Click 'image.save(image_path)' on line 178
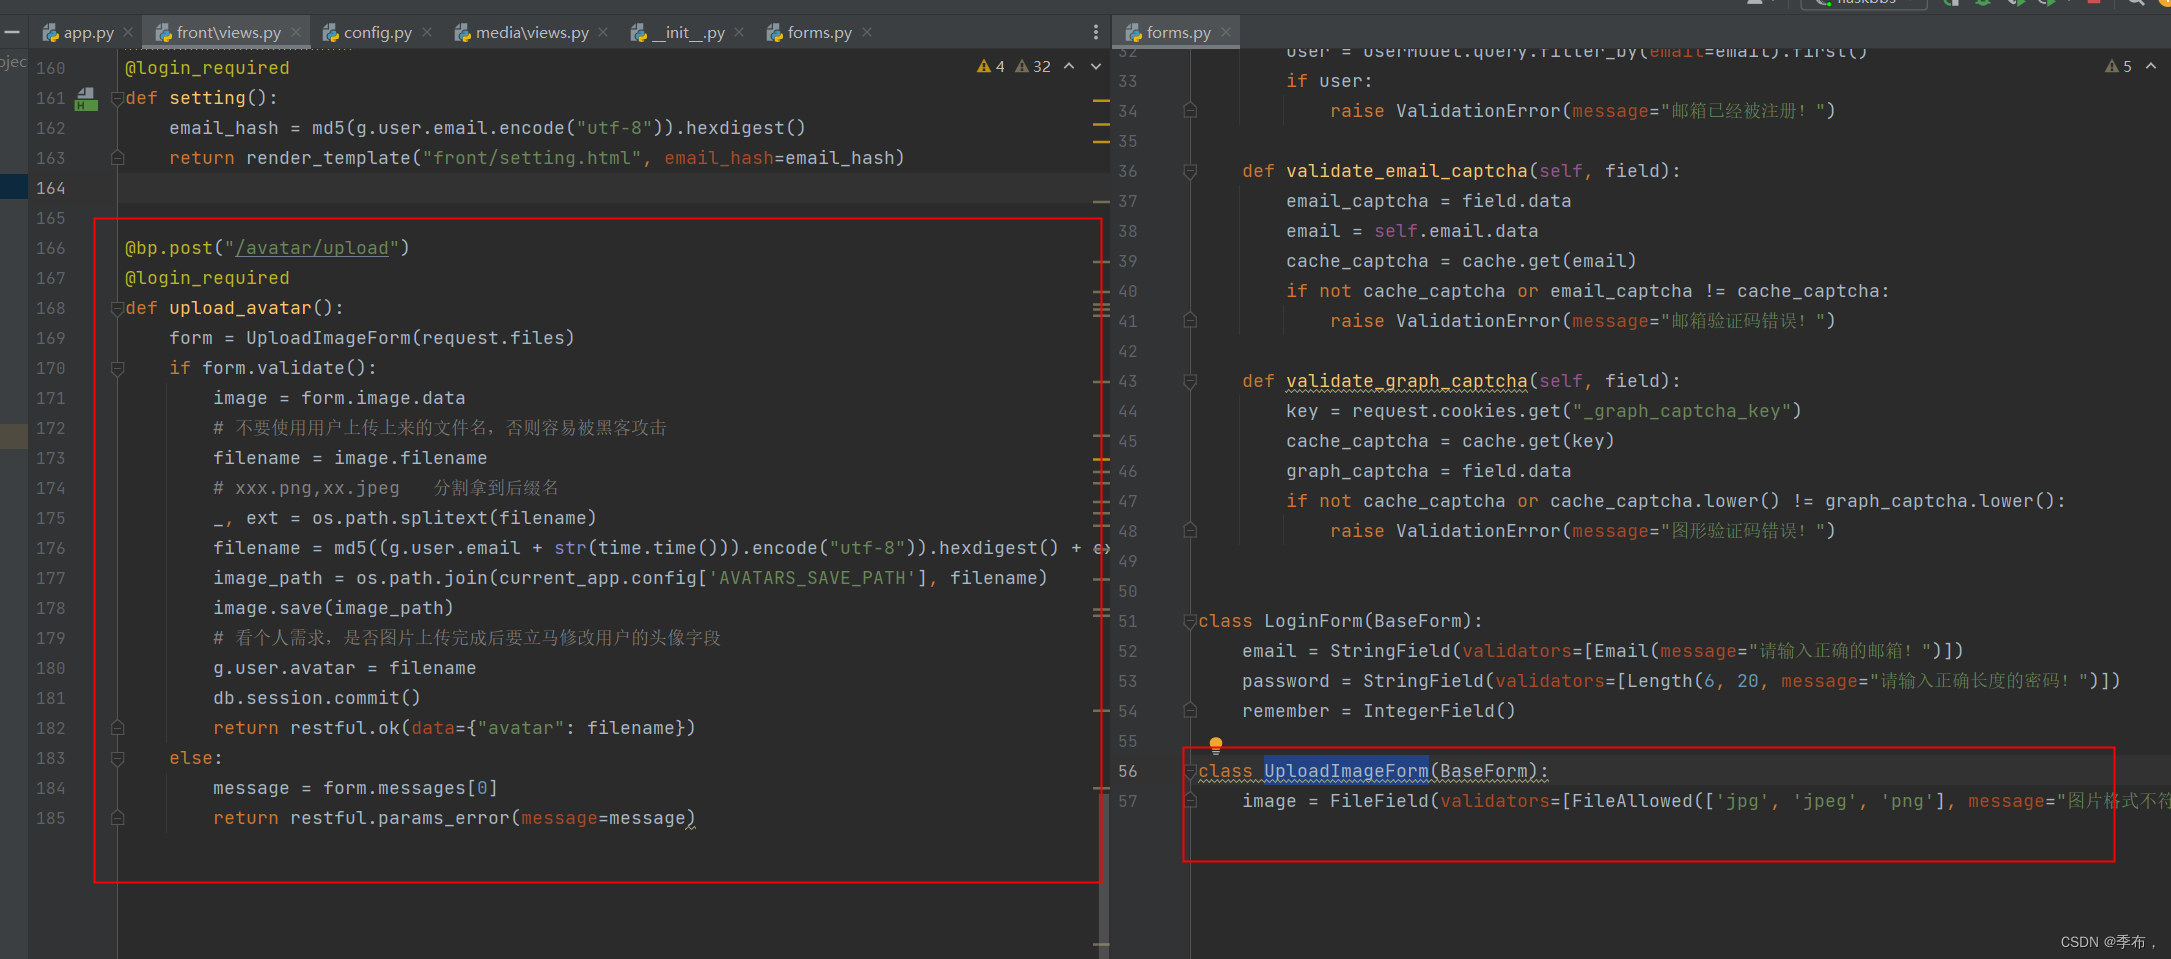2171x959 pixels. (x=333, y=608)
